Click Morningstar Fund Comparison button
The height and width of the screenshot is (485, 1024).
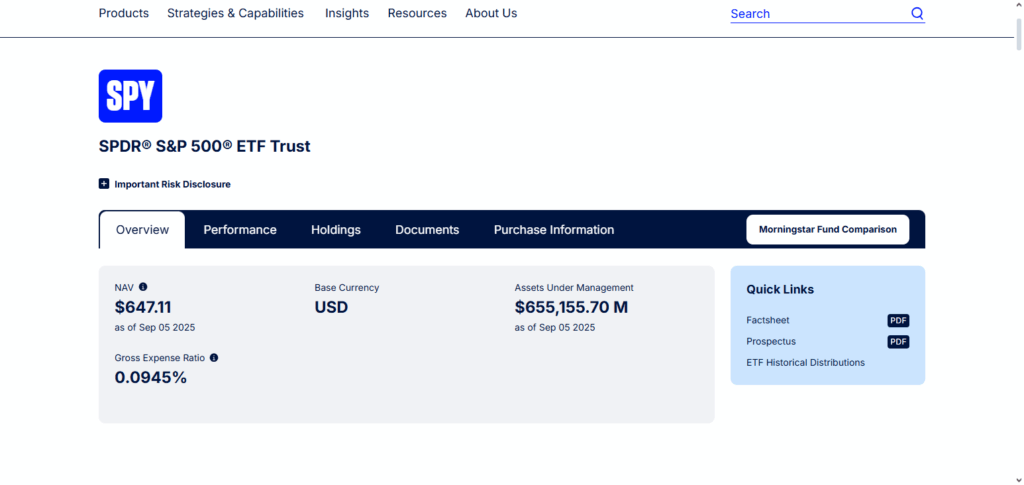point(827,230)
